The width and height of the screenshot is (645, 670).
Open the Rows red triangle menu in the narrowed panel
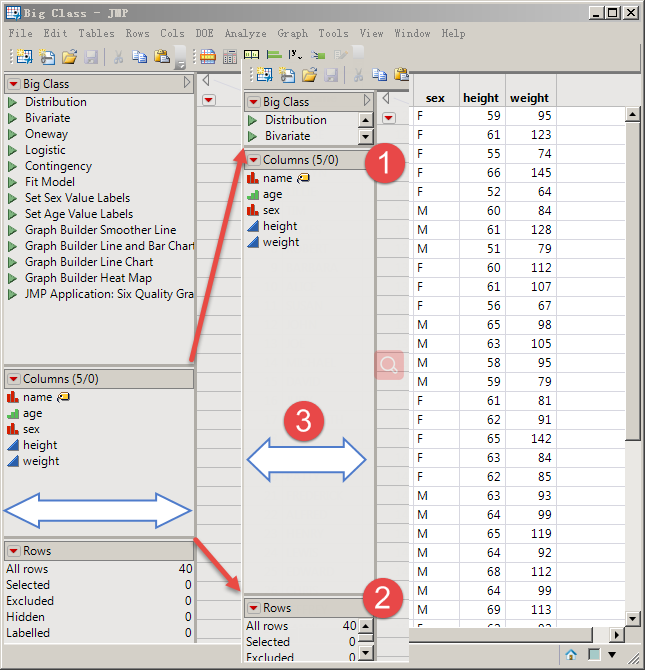point(254,608)
